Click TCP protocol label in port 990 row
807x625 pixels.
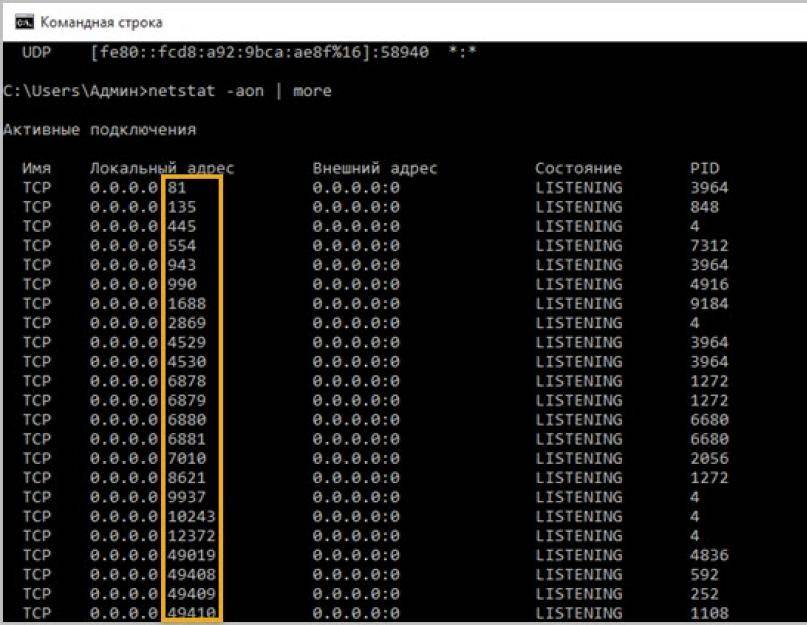click(37, 284)
